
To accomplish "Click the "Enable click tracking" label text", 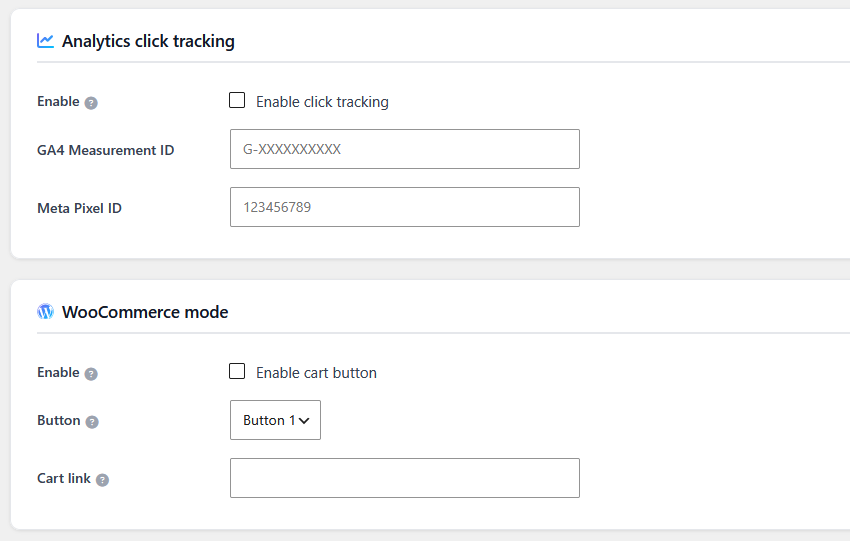I will click(x=322, y=102).
